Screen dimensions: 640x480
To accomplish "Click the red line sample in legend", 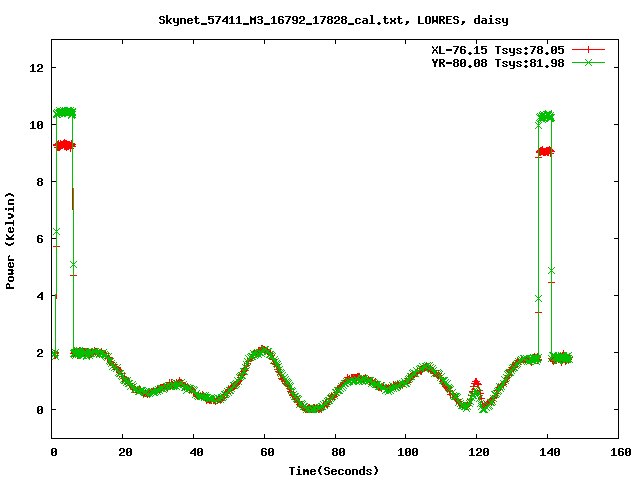I will [589, 49].
